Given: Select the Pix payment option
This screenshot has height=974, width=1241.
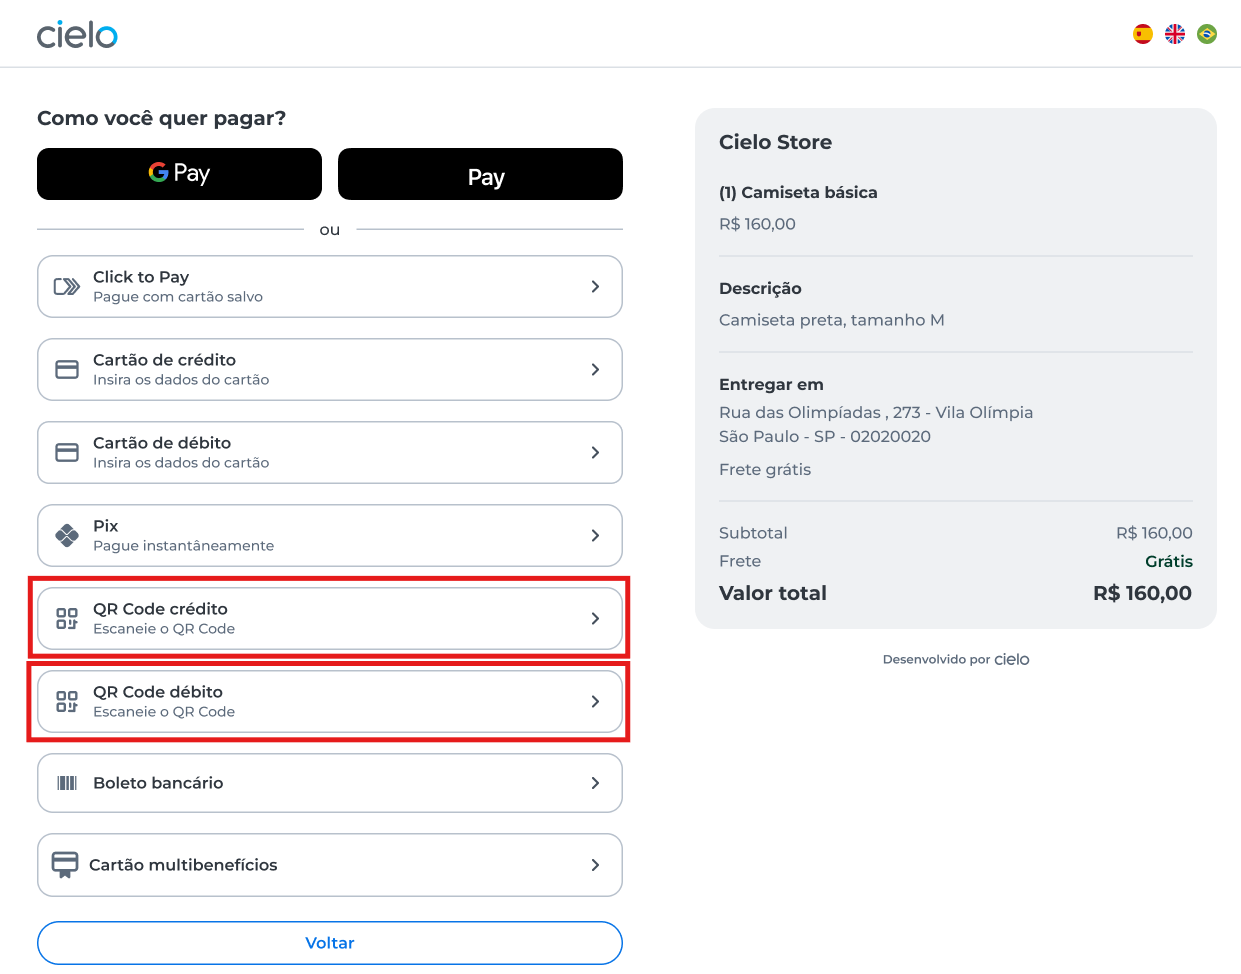Looking at the screenshot, I should 329,536.
